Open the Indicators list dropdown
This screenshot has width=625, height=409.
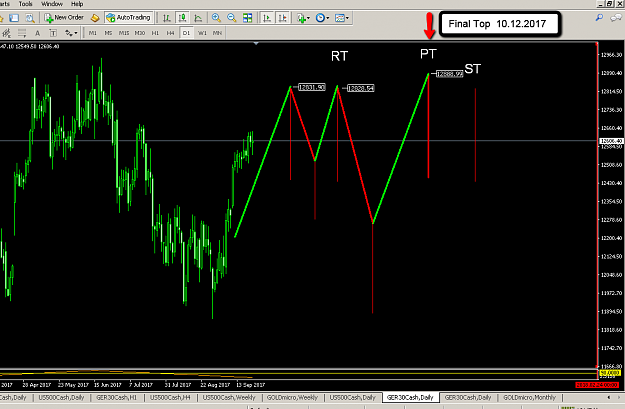[x=303, y=18]
